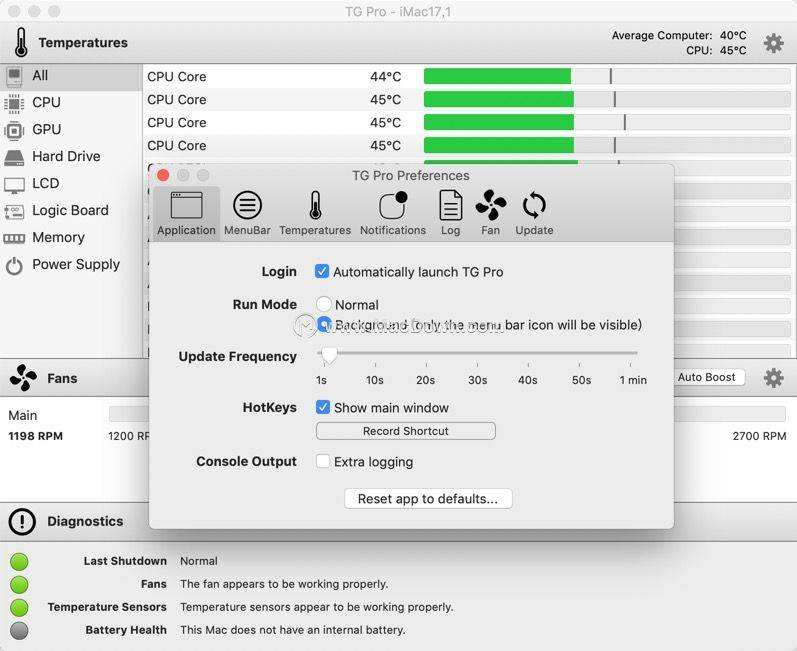
Task: Open Temperatures settings gear in main window
Action: [x=774, y=43]
